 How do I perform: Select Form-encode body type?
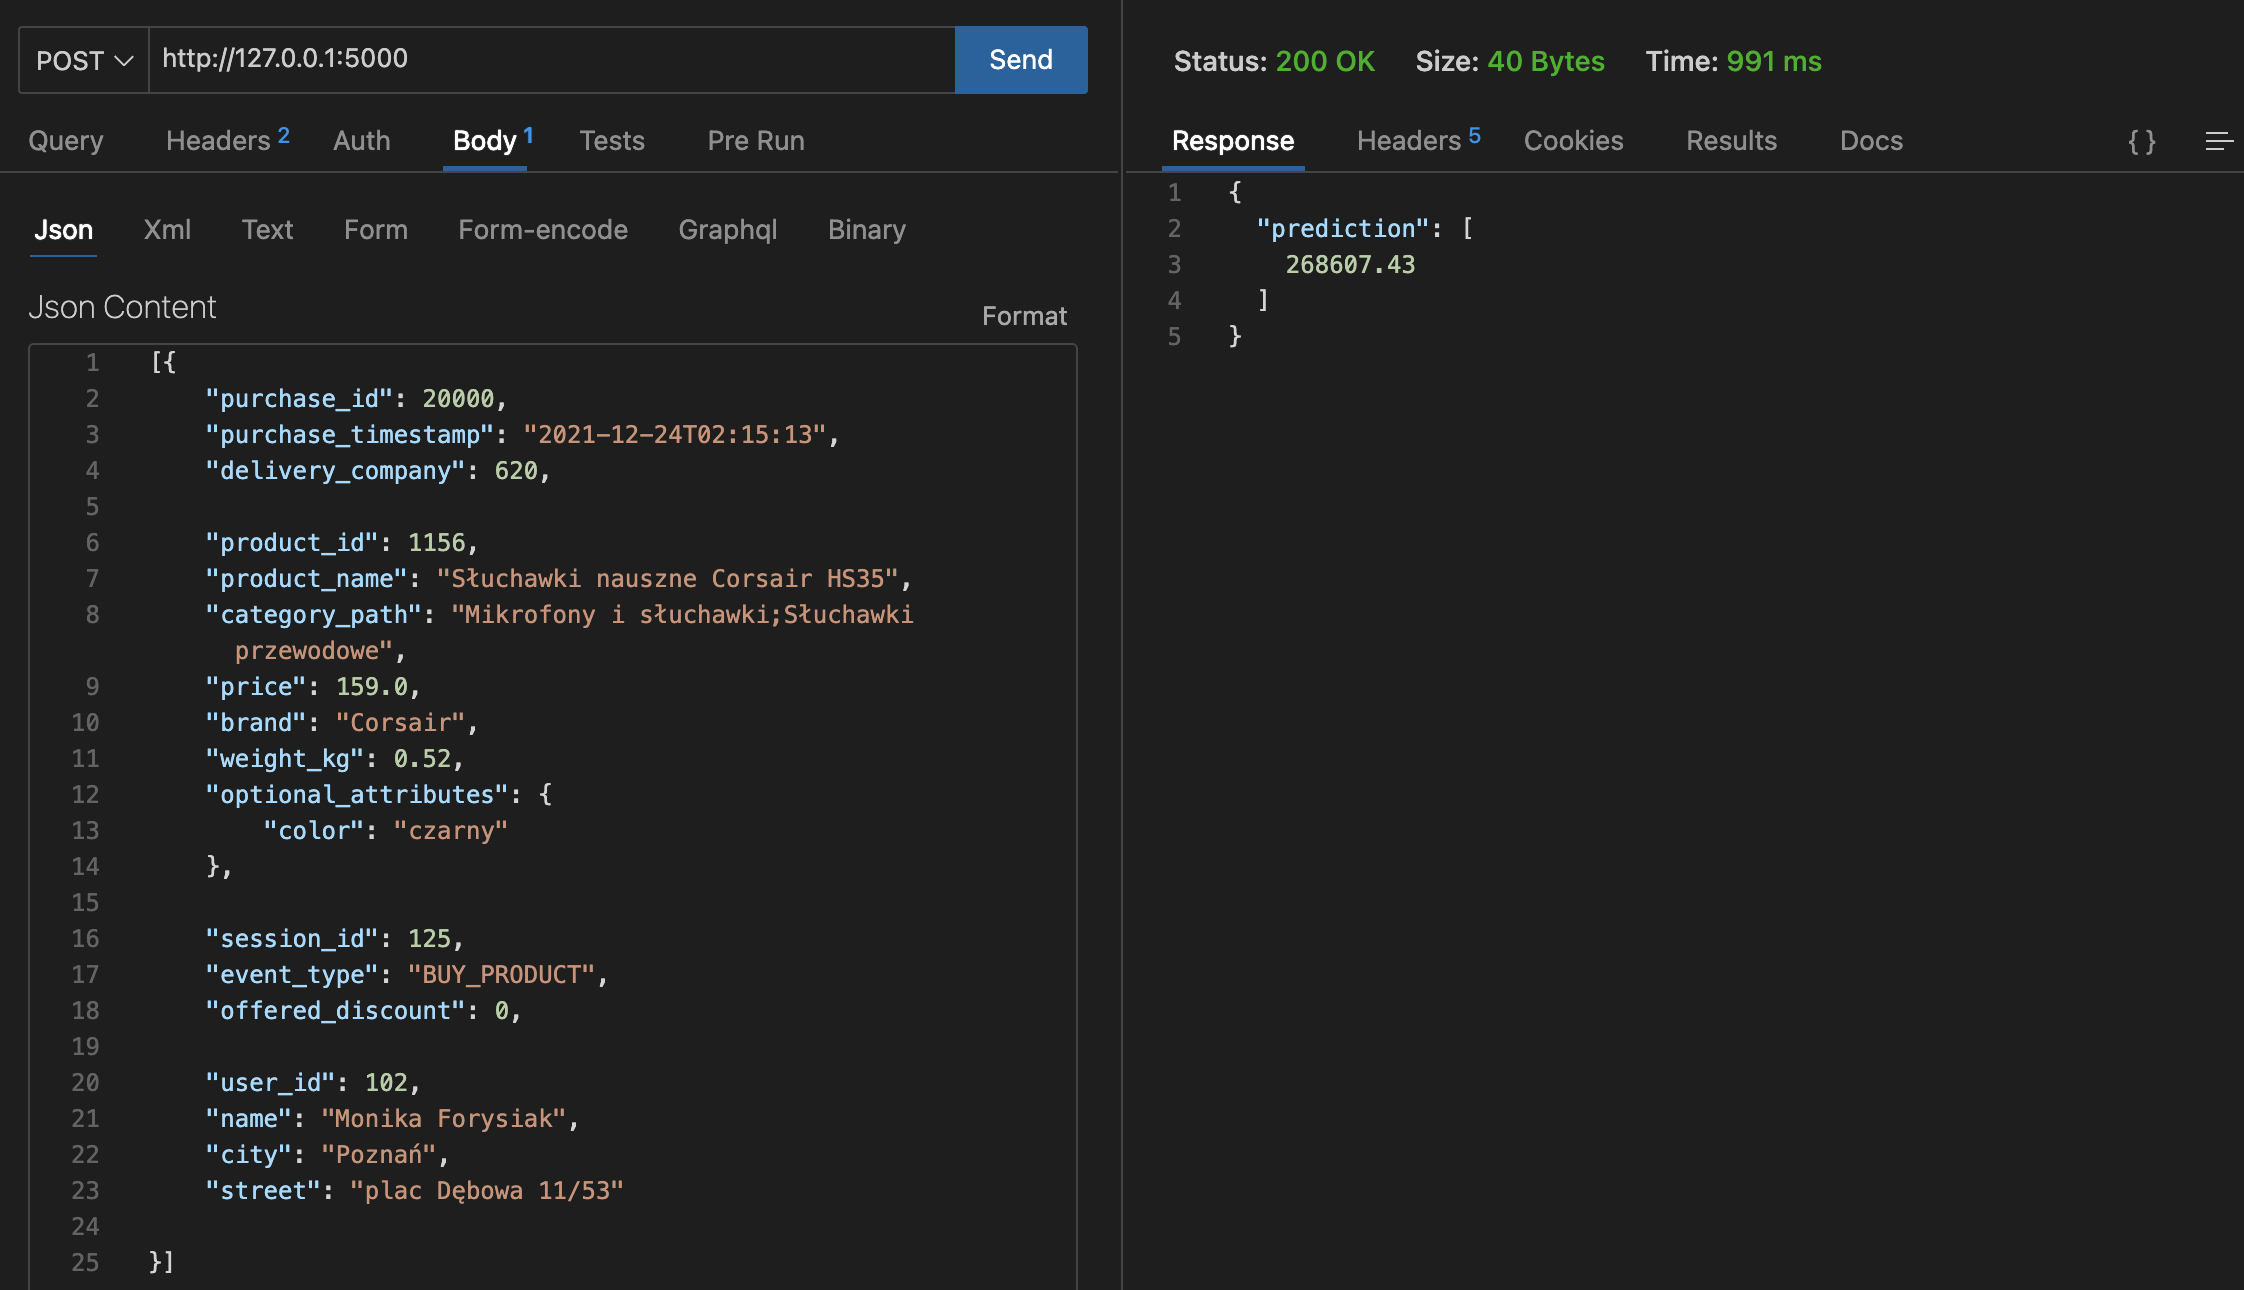[x=543, y=230]
